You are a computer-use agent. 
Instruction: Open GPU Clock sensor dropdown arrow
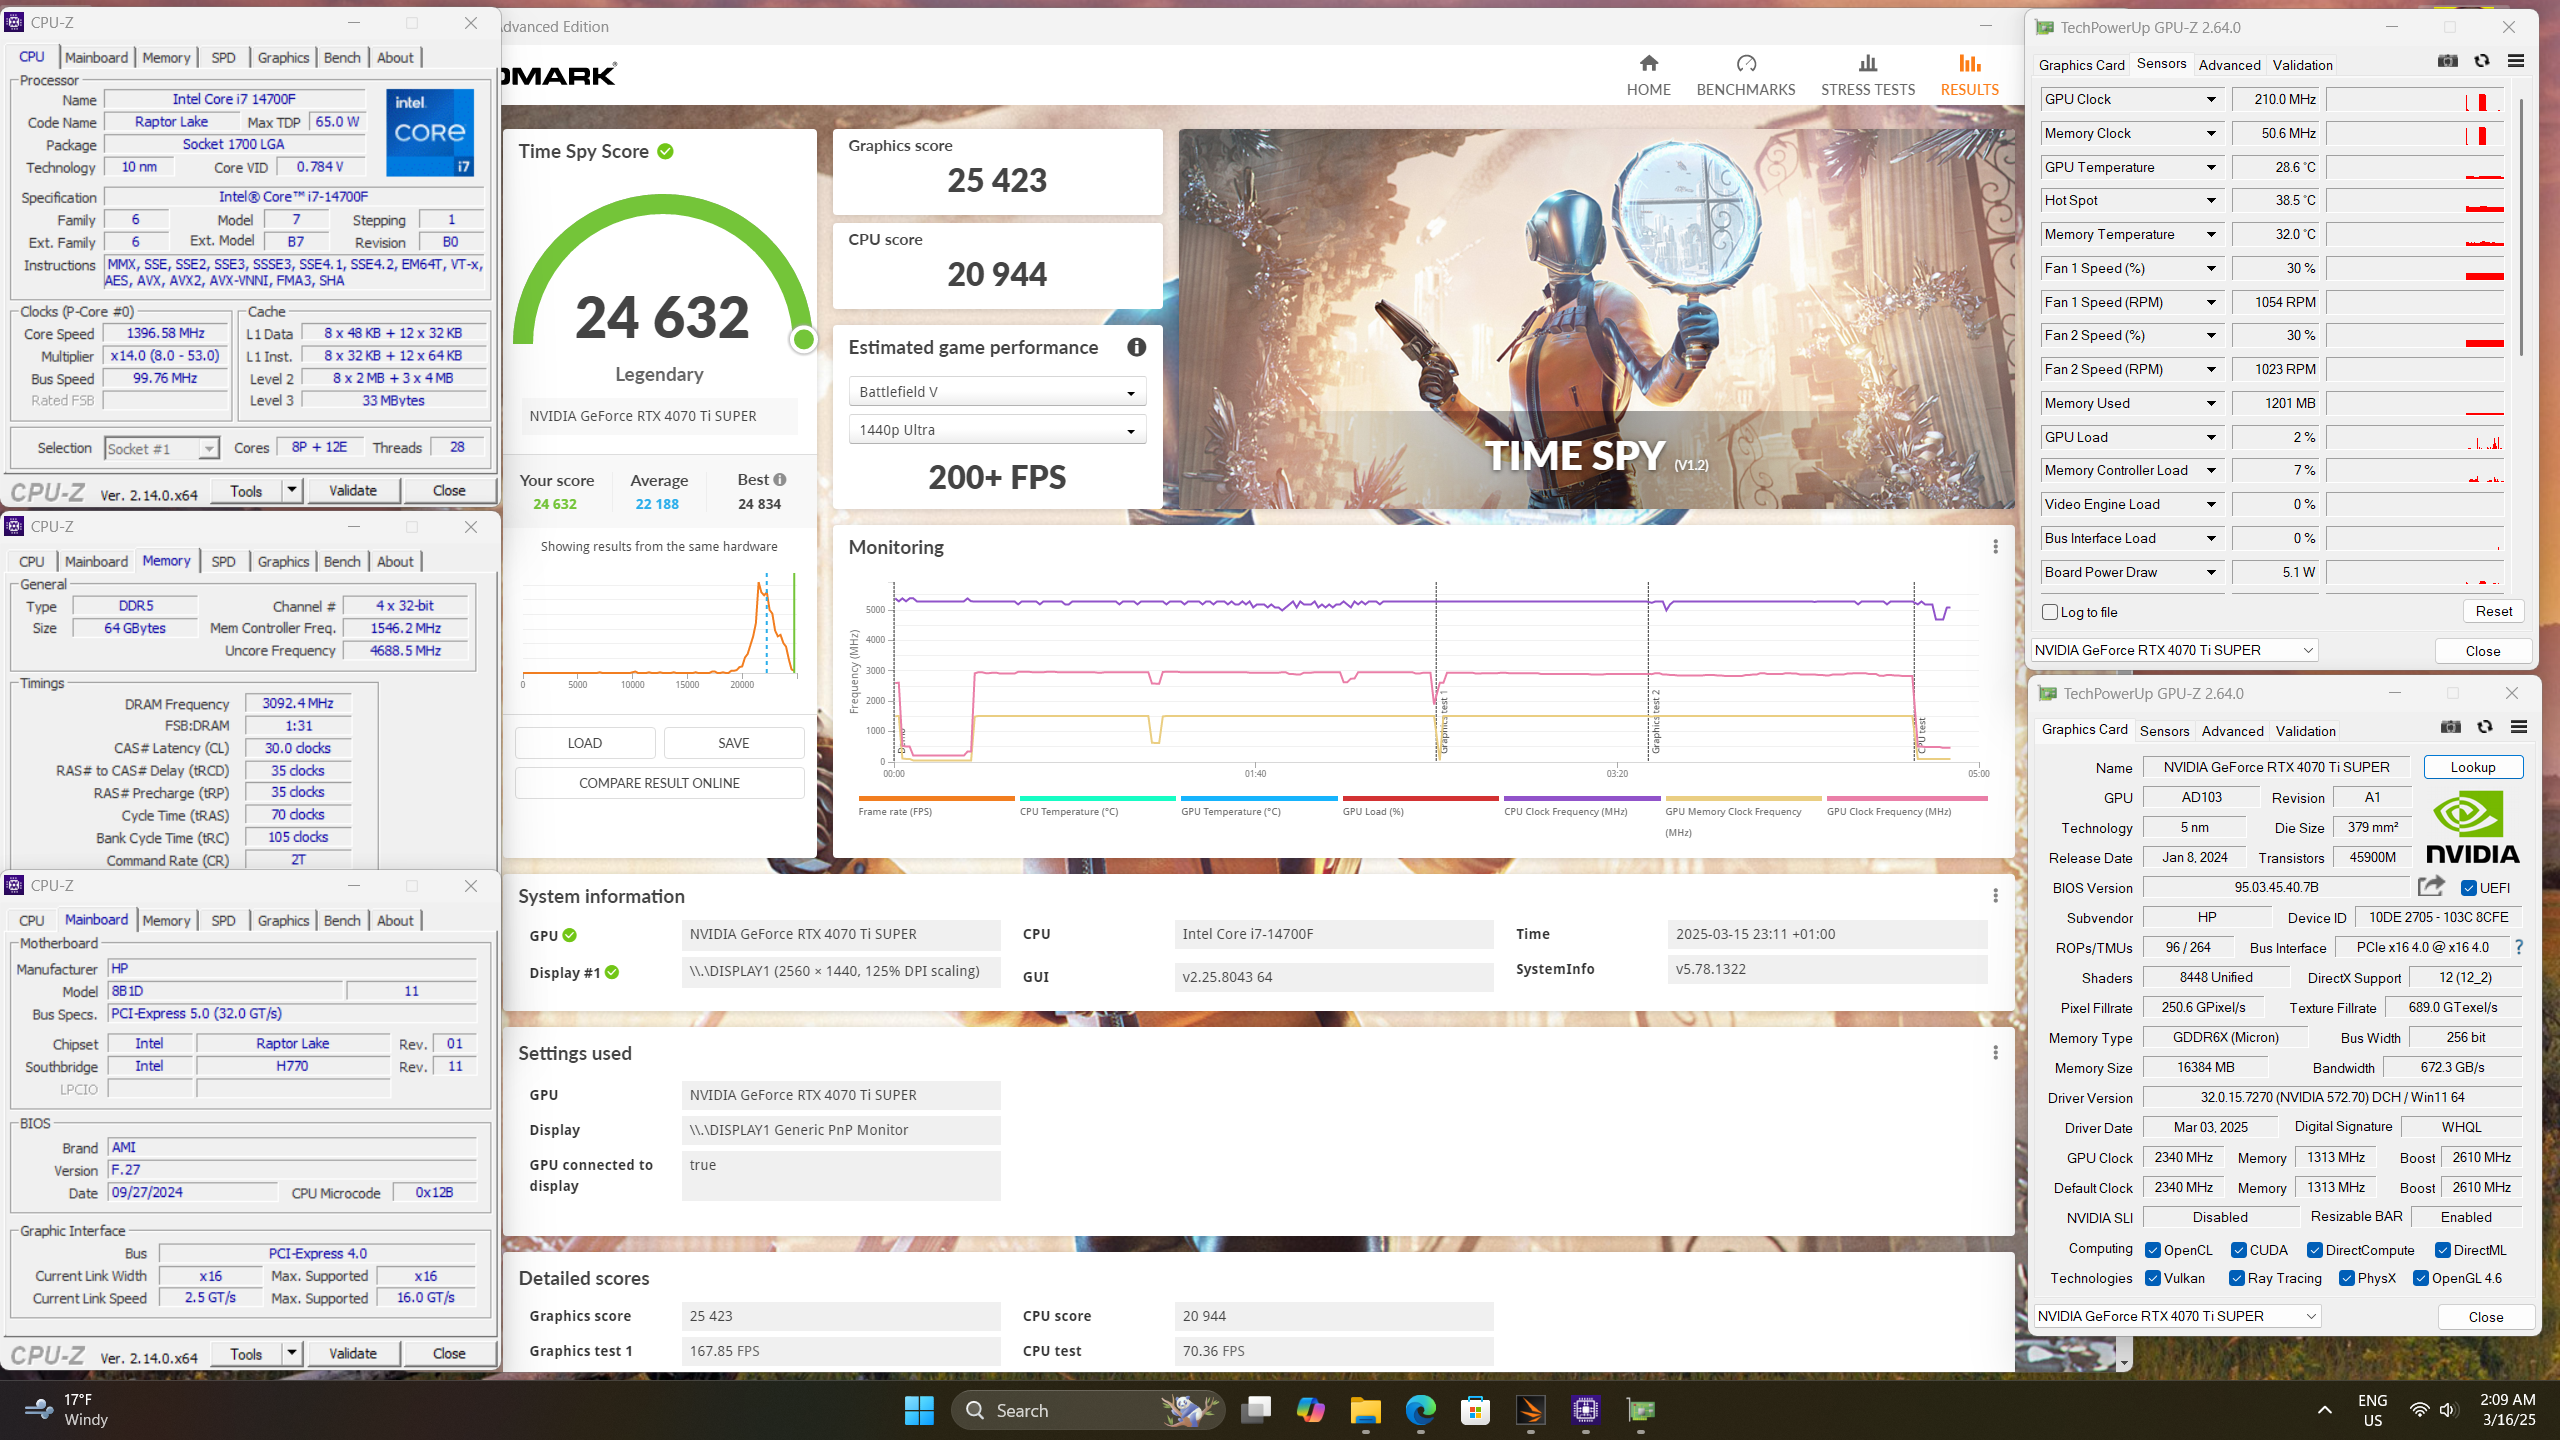pyautogui.click(x=2211, y=99)
